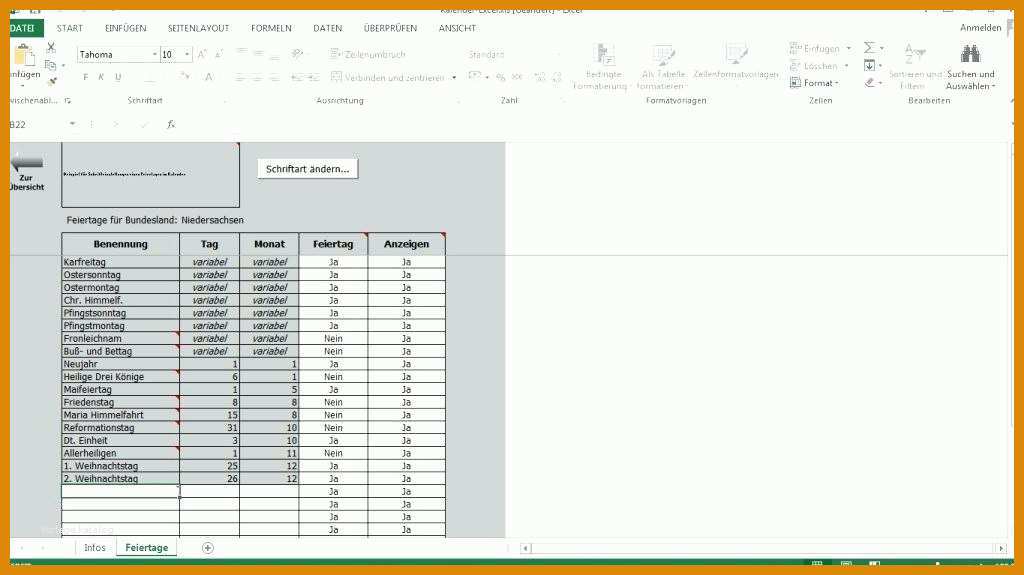This screenshot has height=575, width=1024.
Task: Click the Anzeigen column header
Action: pos(406,244)
